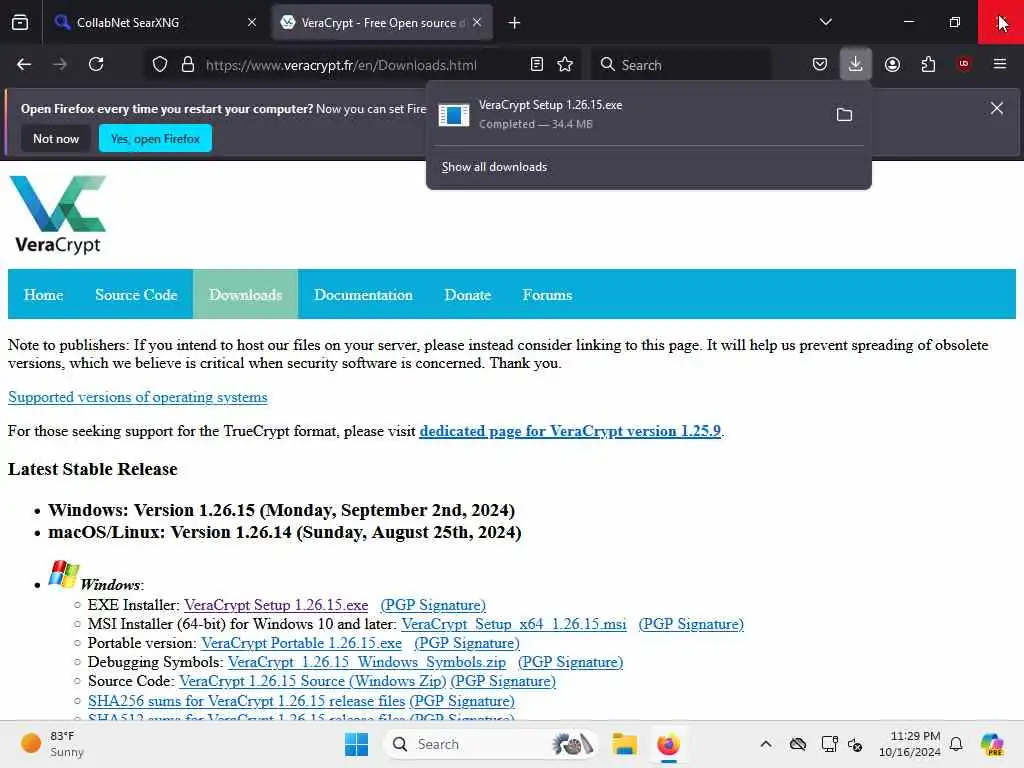Select the VeraCrypt tab
The height and width of the screenshot is (768, 1024).
[x=382, y=23]
